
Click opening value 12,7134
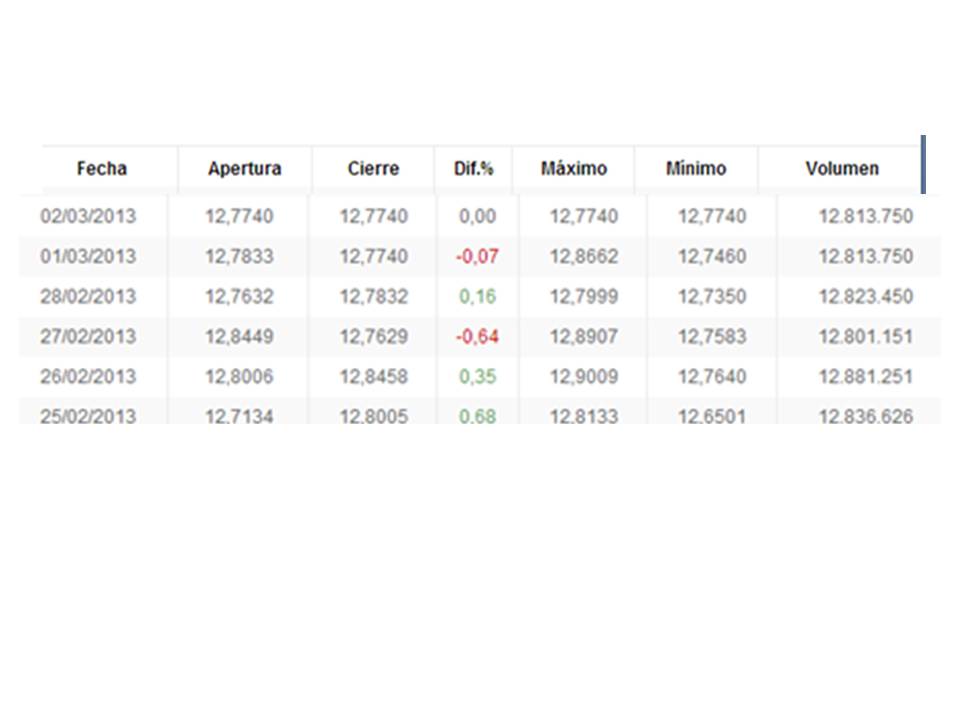tap(239, 416)
